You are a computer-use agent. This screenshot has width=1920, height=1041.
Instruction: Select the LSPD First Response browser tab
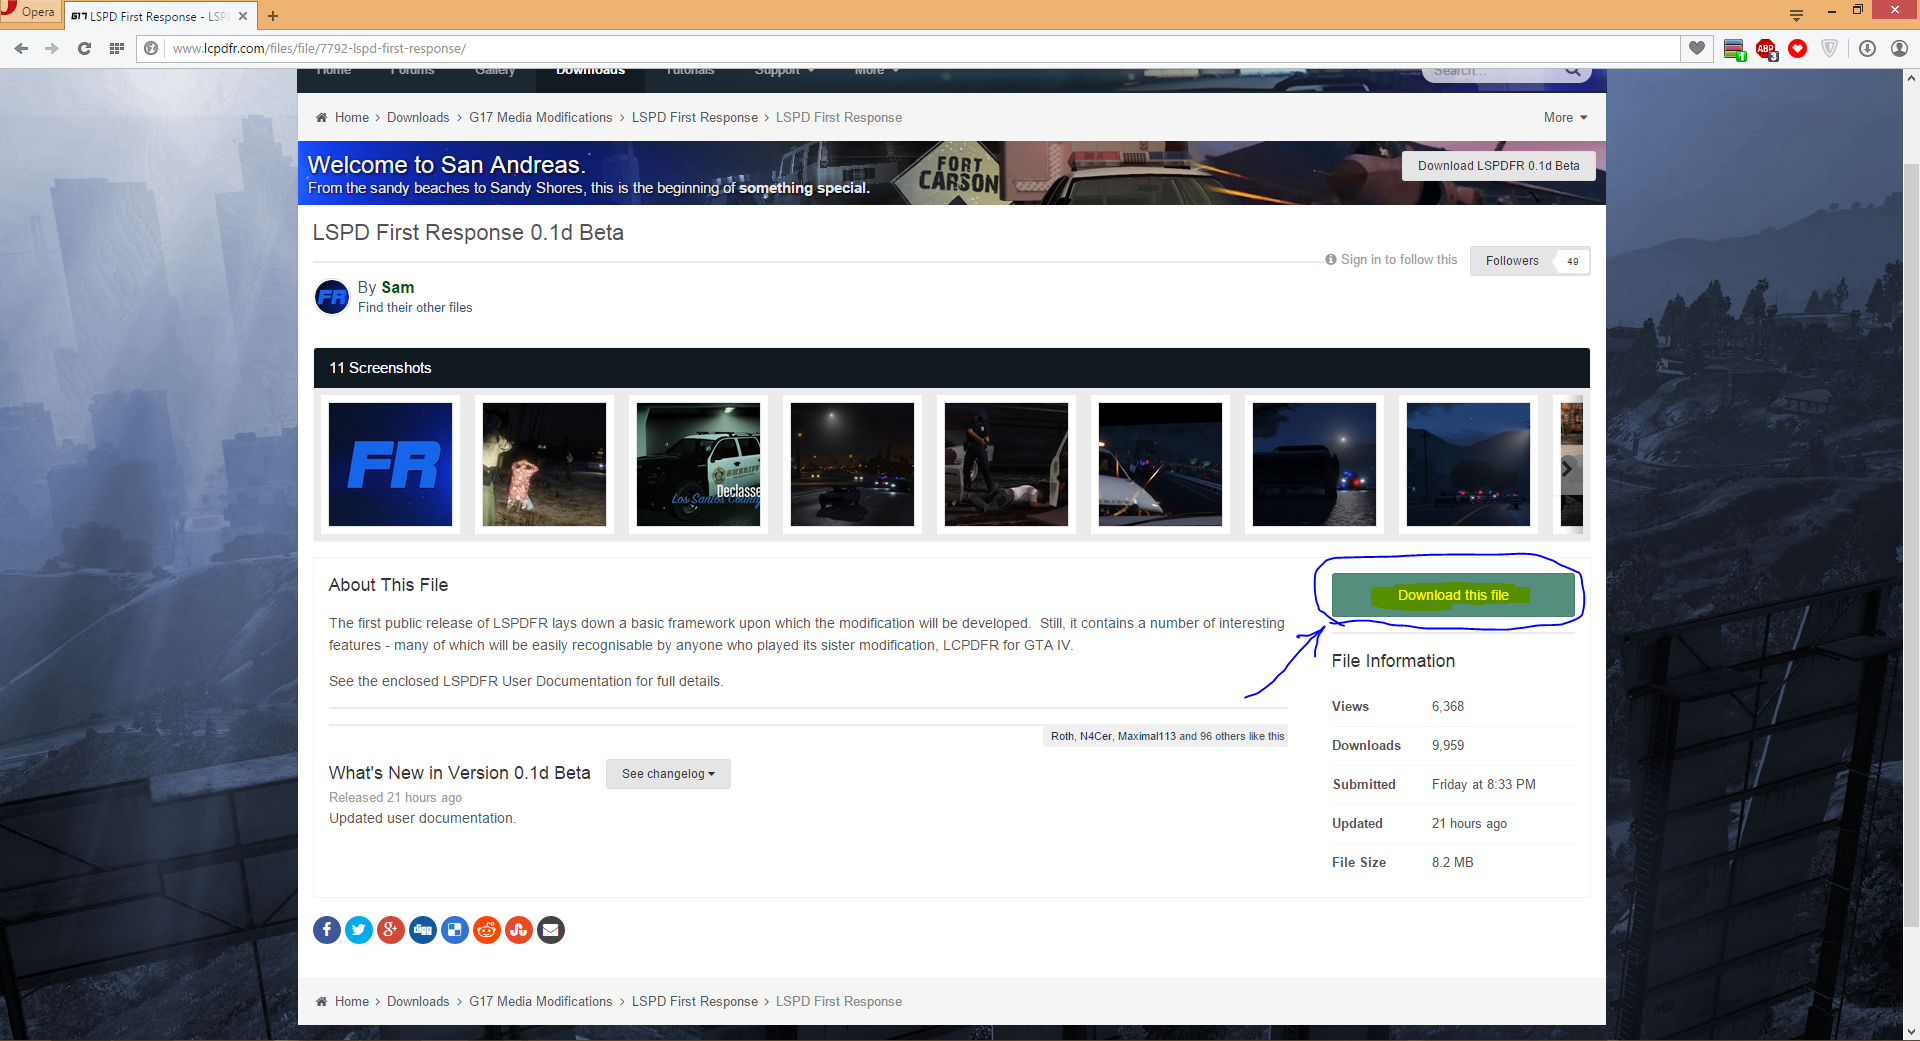coord(160,16)
